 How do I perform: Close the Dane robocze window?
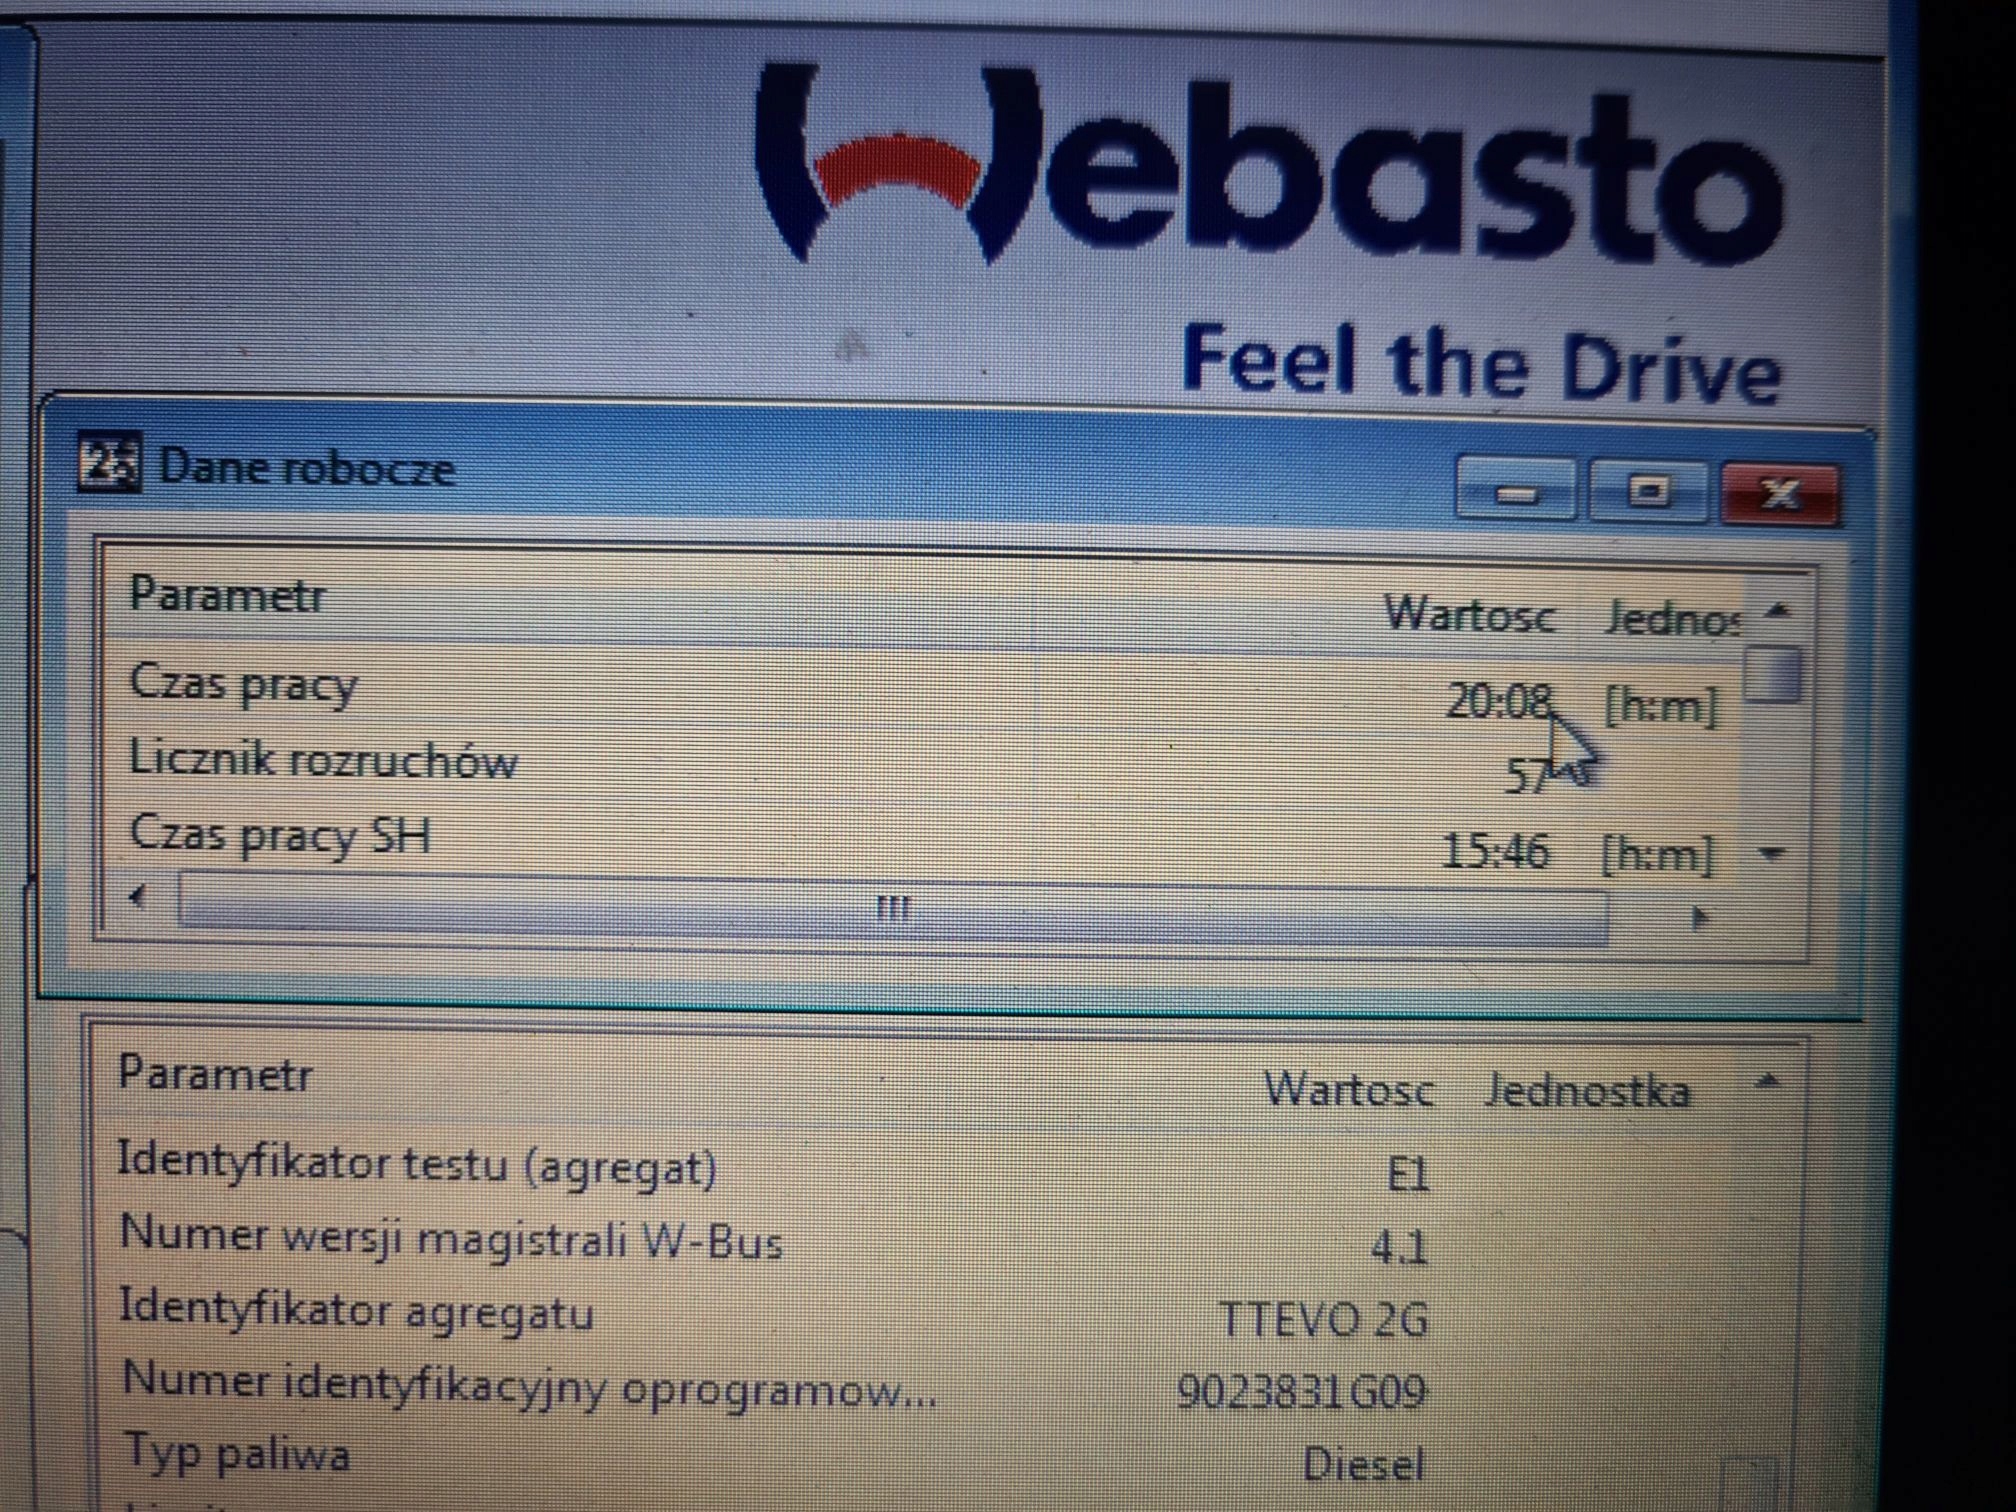(x=1780, y=493)
